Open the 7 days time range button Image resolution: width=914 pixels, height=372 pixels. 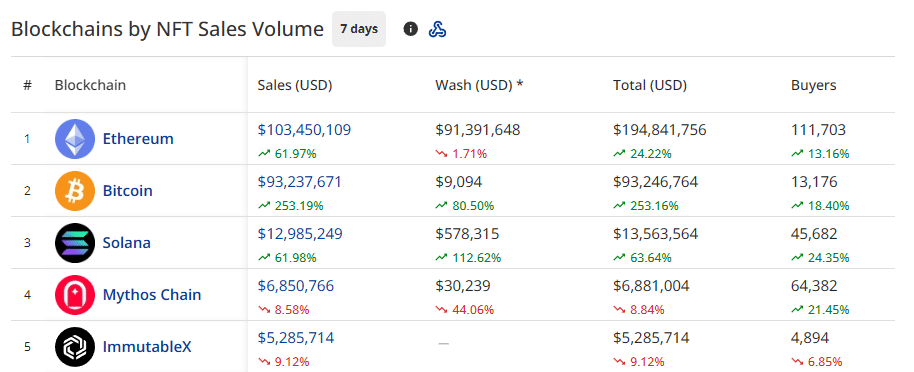(359, 29)
